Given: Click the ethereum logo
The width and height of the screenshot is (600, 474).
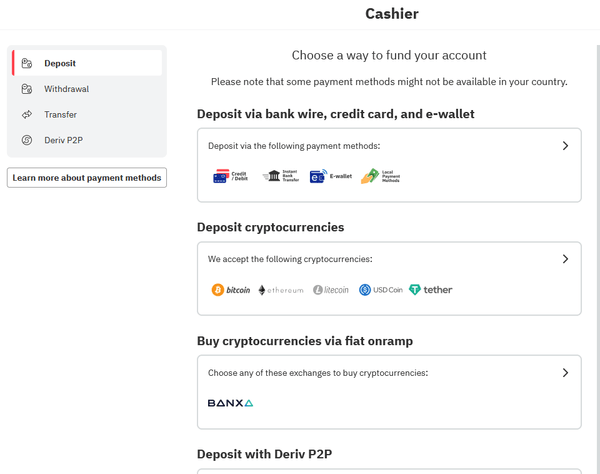Looking at the screenshot, I should coord(281,290).
